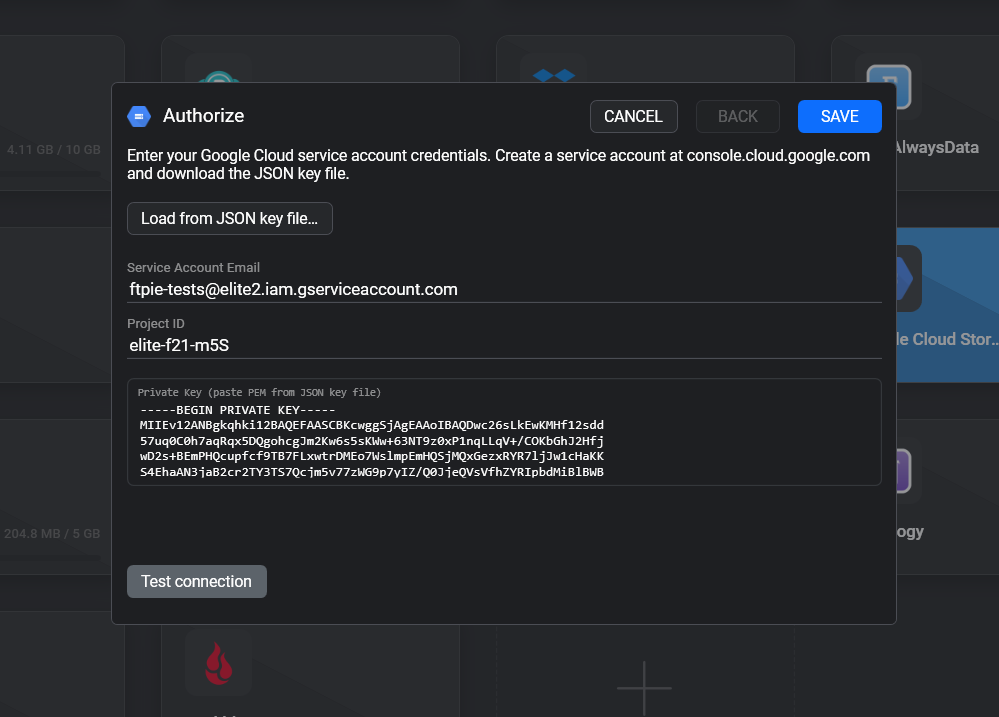This screenshot has height=717, width=999.
Task: Click the Google Cloud Storage hexagon icon in Authorize header
Action: 139,117
